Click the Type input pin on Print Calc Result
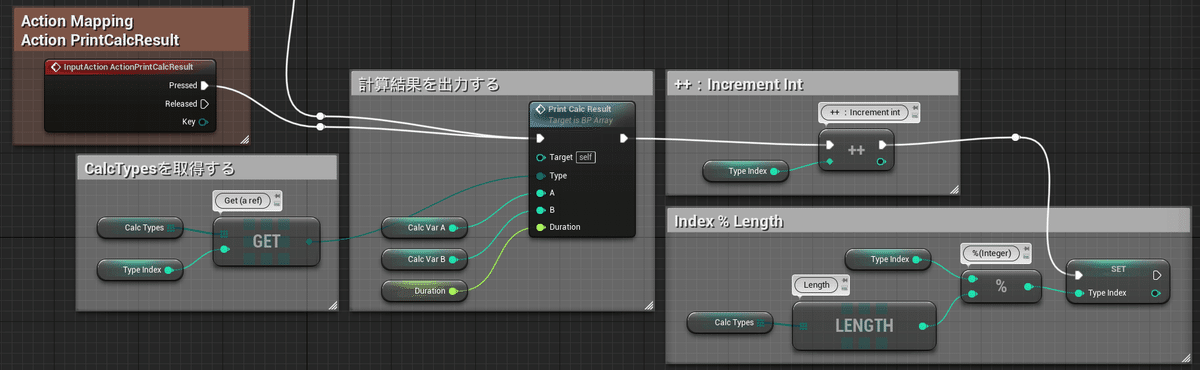 pyautogui.click(x=540, y=175)
